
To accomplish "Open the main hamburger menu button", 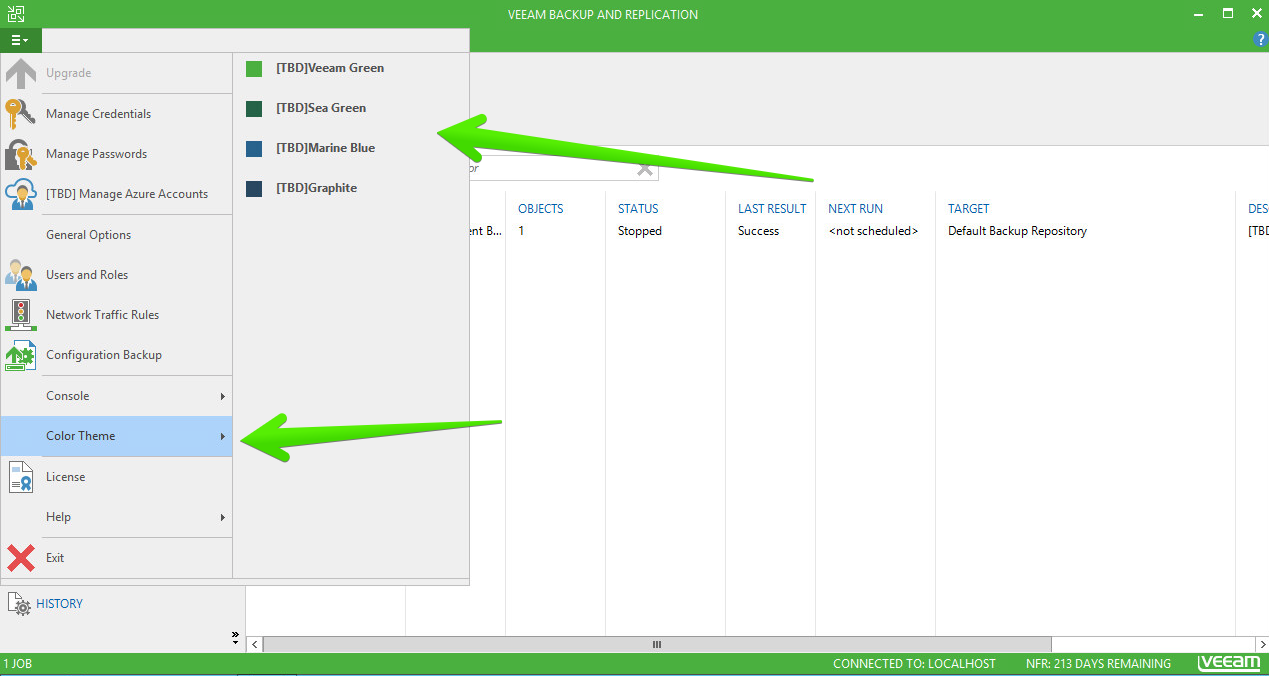I will tap(20, 40).
